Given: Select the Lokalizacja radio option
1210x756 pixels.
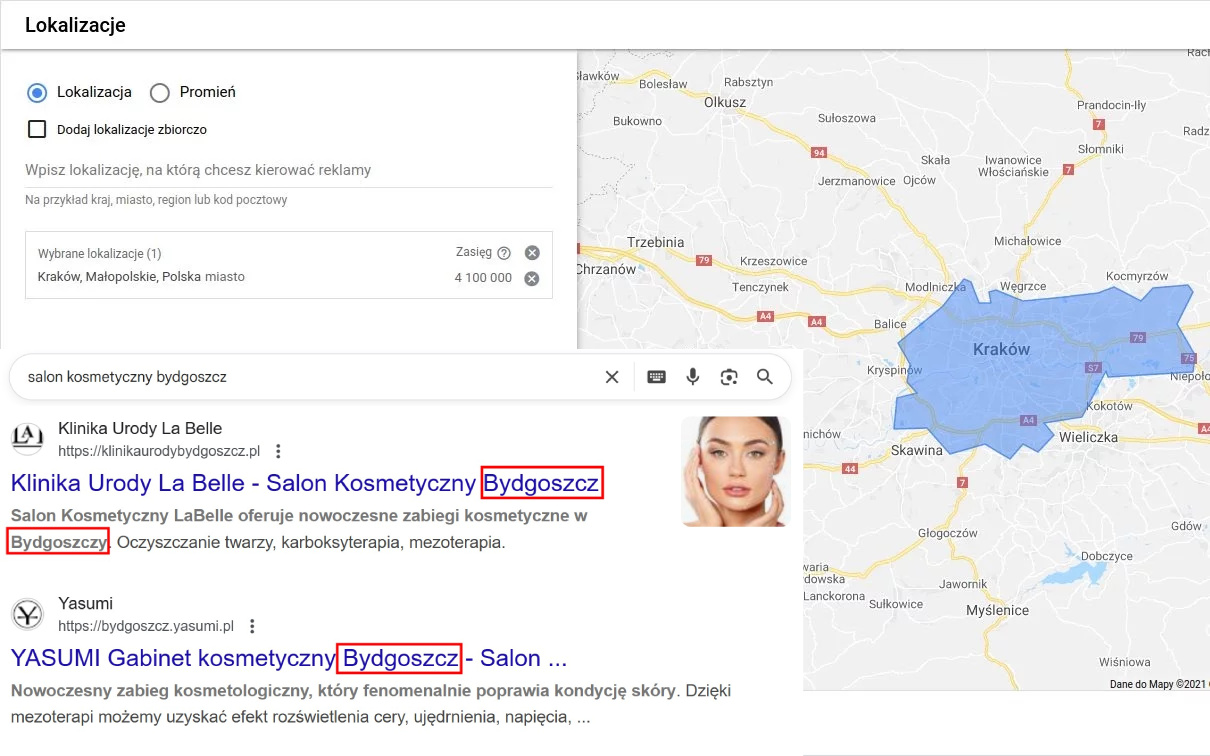Looking at the screenshot, I should tap(37, 93).
